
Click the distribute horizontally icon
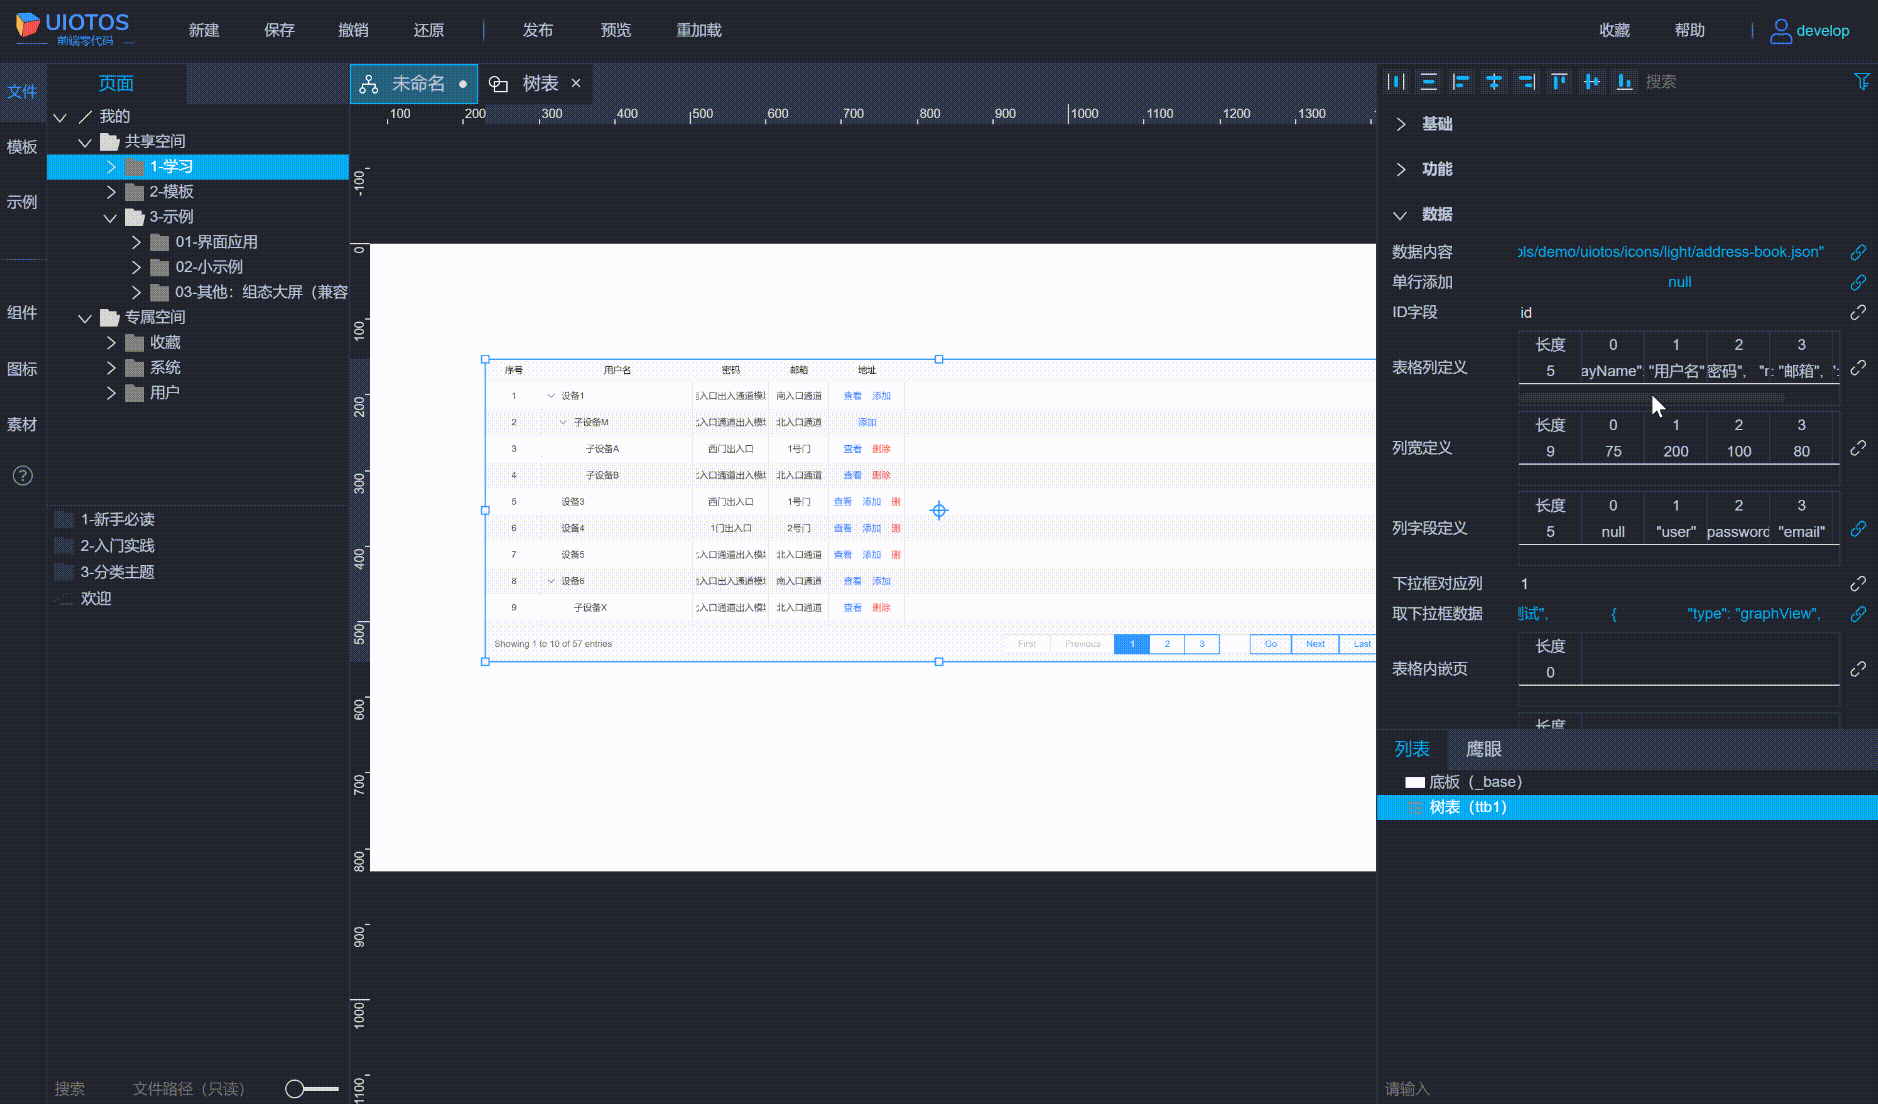click(1396, 82)
